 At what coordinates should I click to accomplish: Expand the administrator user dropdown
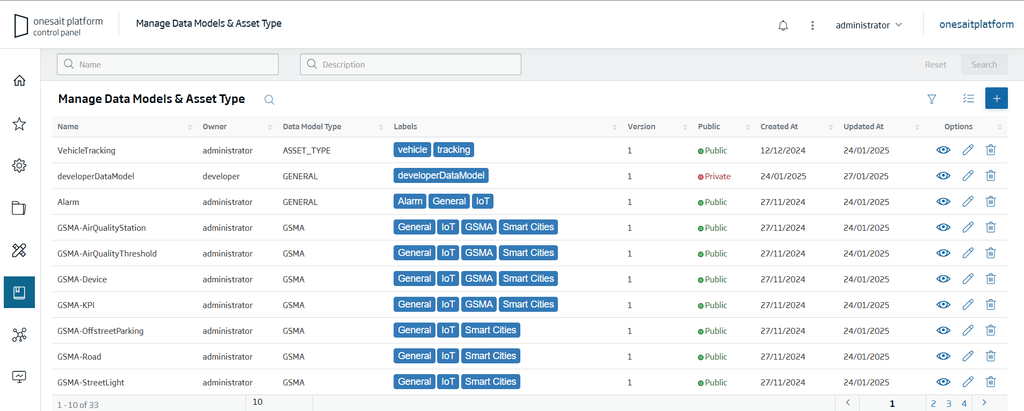click(869, 25)
